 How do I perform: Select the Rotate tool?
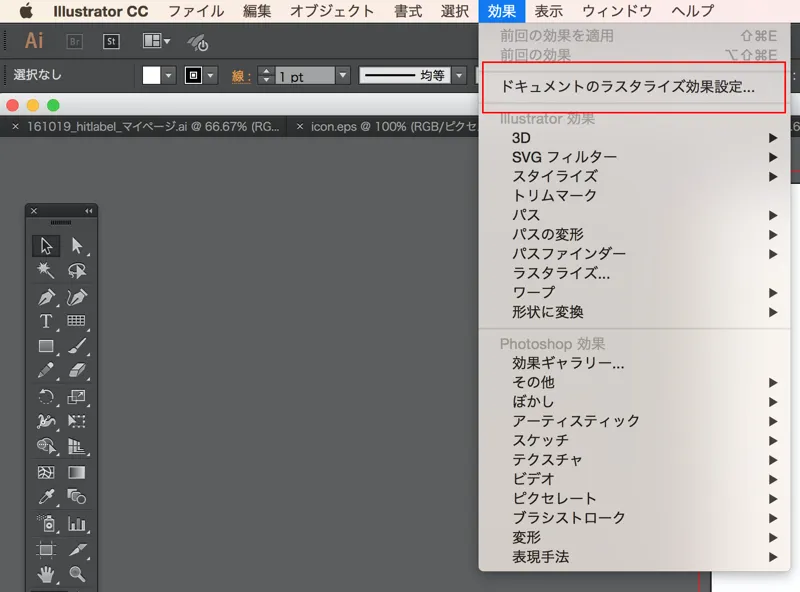(x=46, y=397)
